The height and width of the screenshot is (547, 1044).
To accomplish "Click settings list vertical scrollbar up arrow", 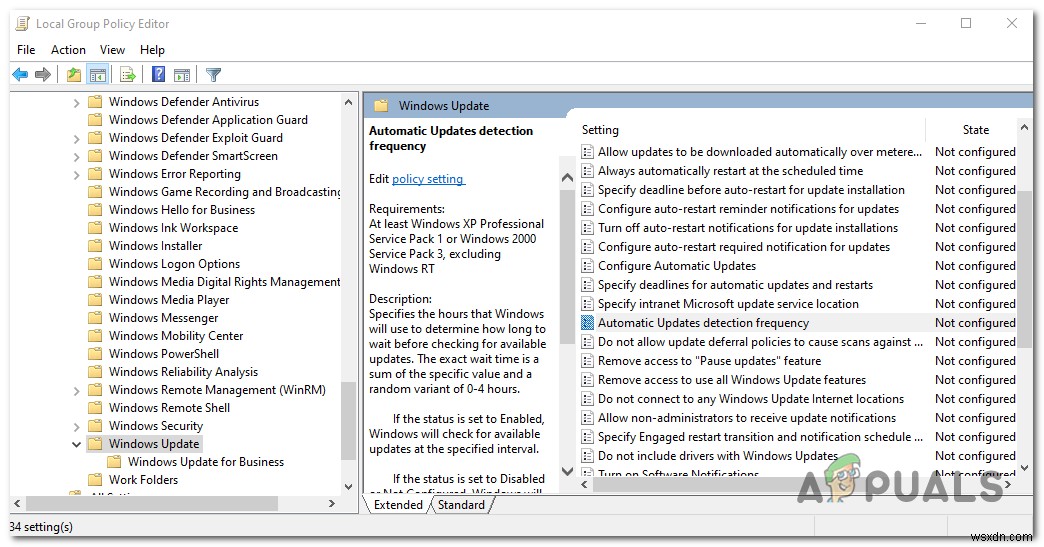I will tap(1024, 126).
